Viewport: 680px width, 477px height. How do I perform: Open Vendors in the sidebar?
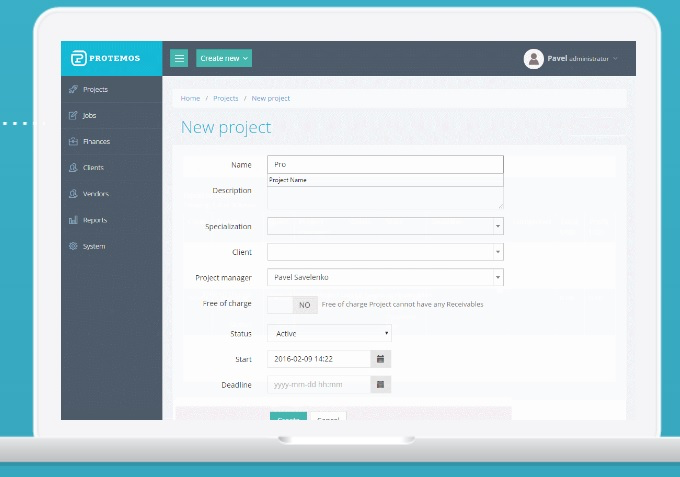[x=111, y=194]
